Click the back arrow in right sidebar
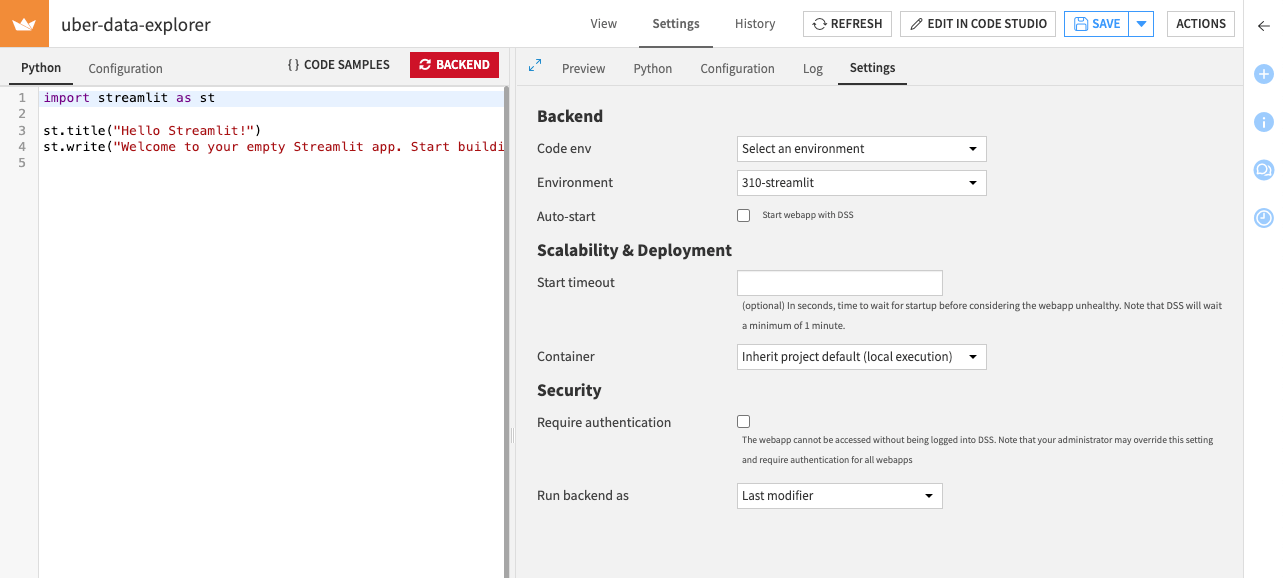The width and height of the screenshot is (1283, 578). [1263, 26]
